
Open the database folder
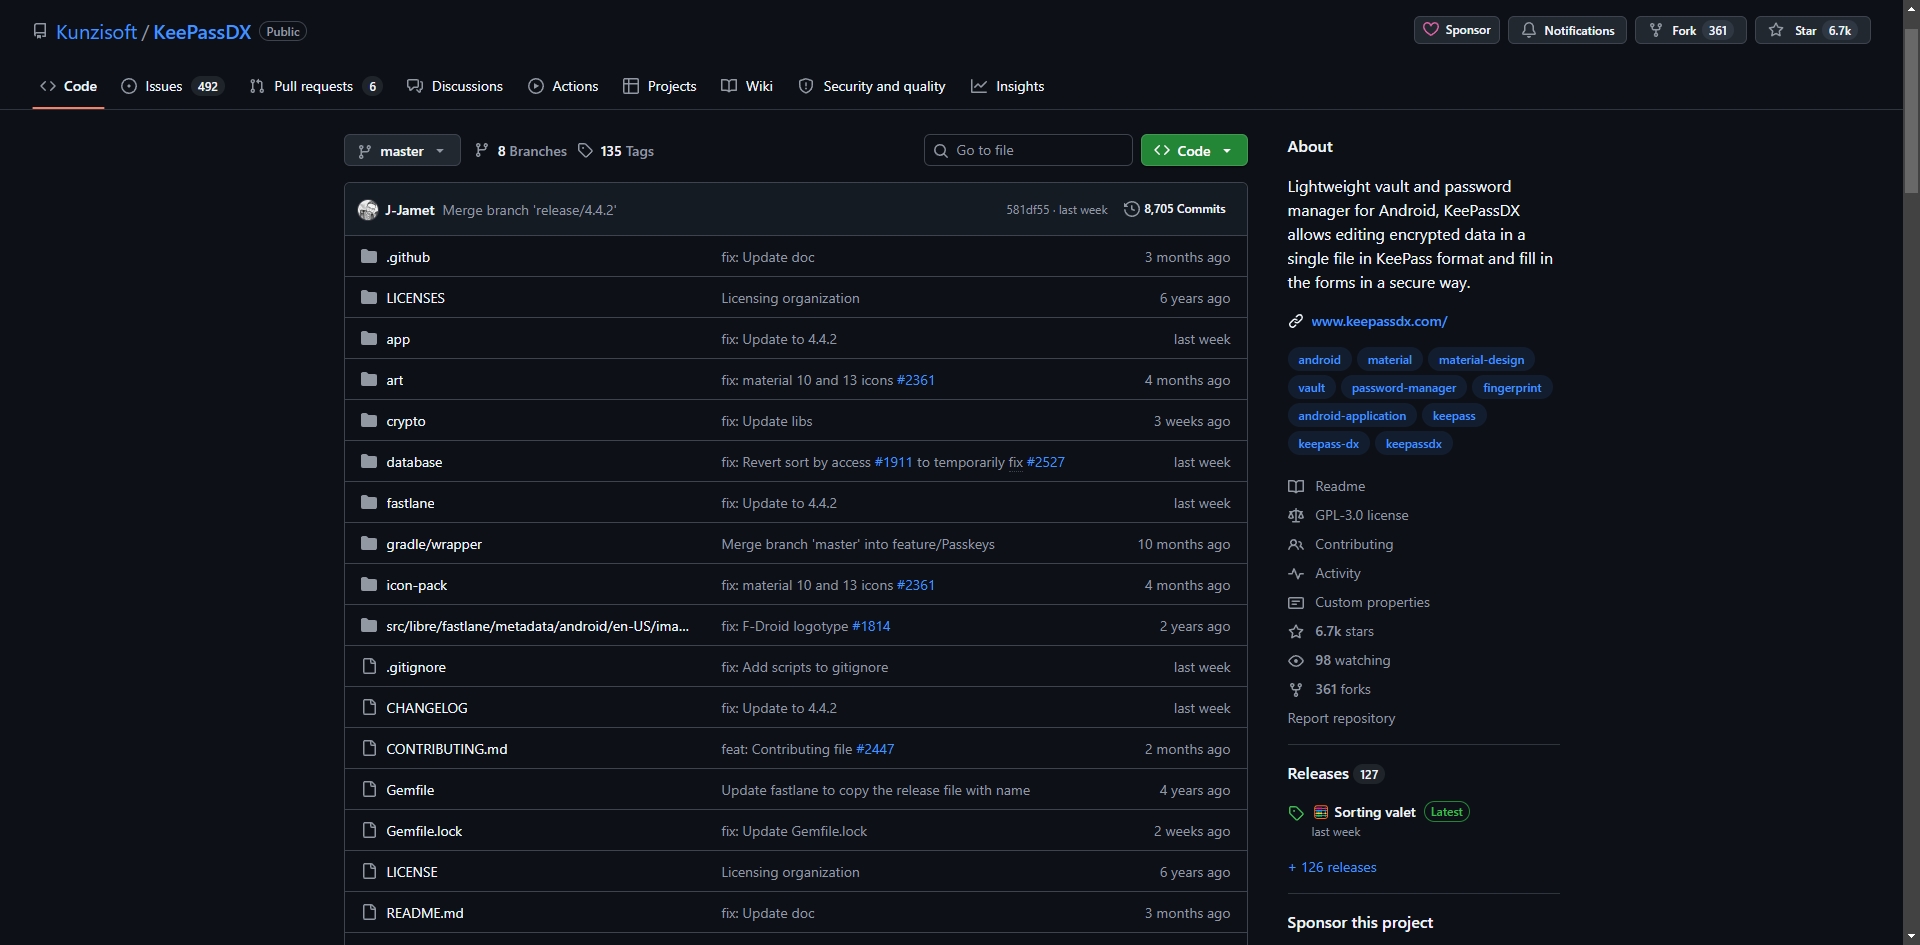[x=414, y=462]
